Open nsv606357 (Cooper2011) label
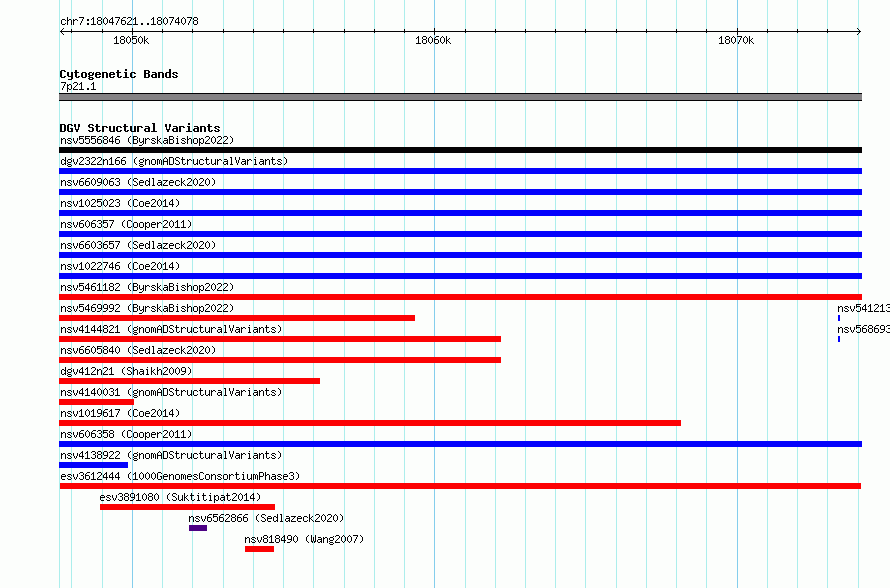890x588 pixels. [126, 224]
